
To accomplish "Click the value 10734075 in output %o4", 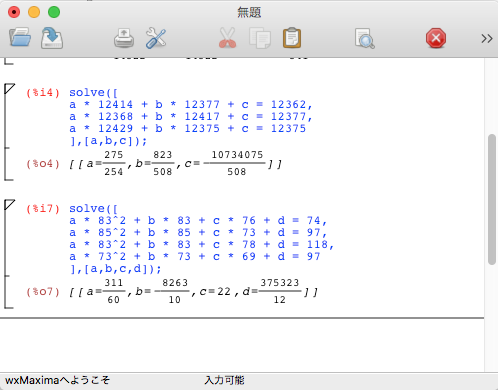I will click(237, 155).
